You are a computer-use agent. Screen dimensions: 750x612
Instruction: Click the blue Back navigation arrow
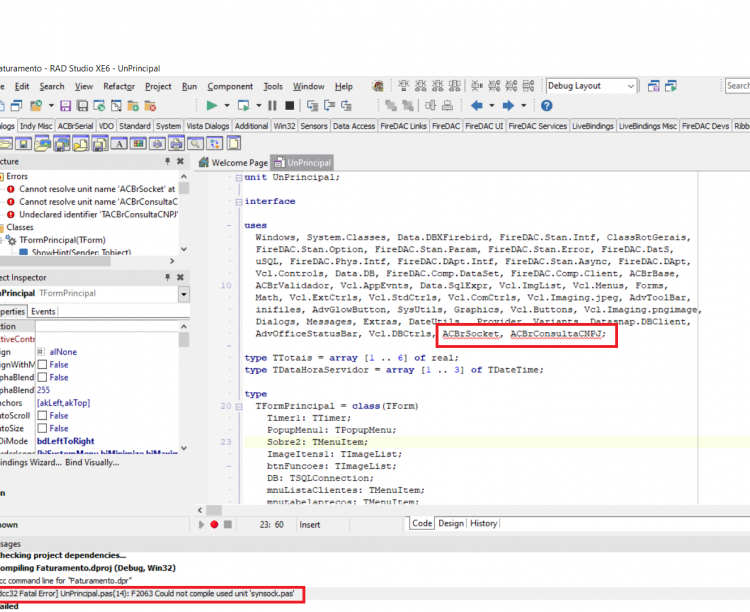pyautogui.click(x=476, y=105)
